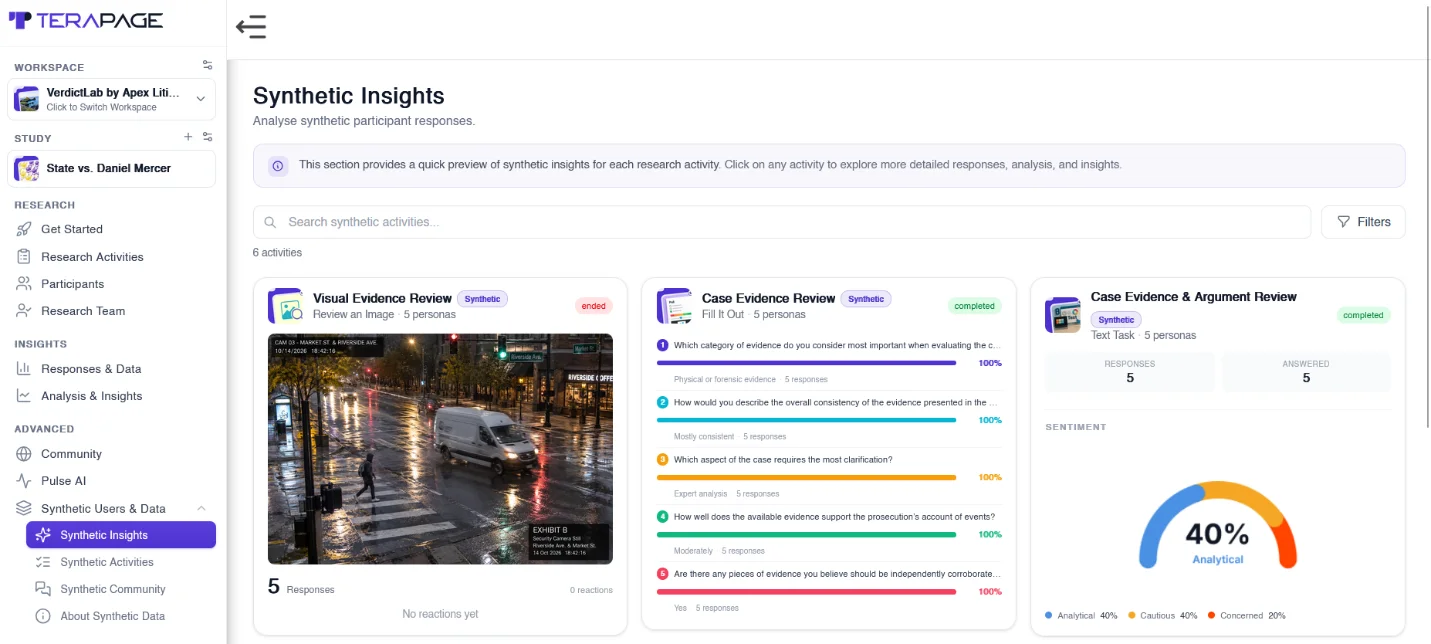Click the Participants people icon
The height and width of the screenshot is (644, 1431).
24,284
